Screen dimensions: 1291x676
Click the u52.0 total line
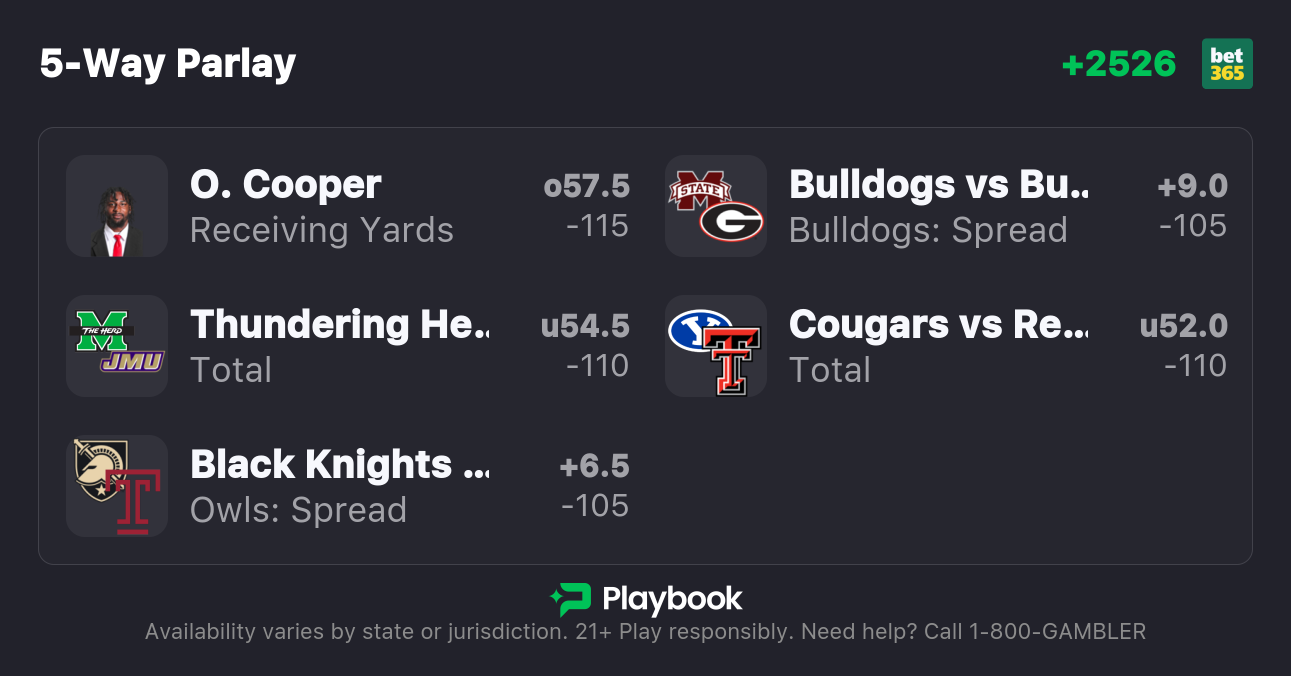point(1183,326)
